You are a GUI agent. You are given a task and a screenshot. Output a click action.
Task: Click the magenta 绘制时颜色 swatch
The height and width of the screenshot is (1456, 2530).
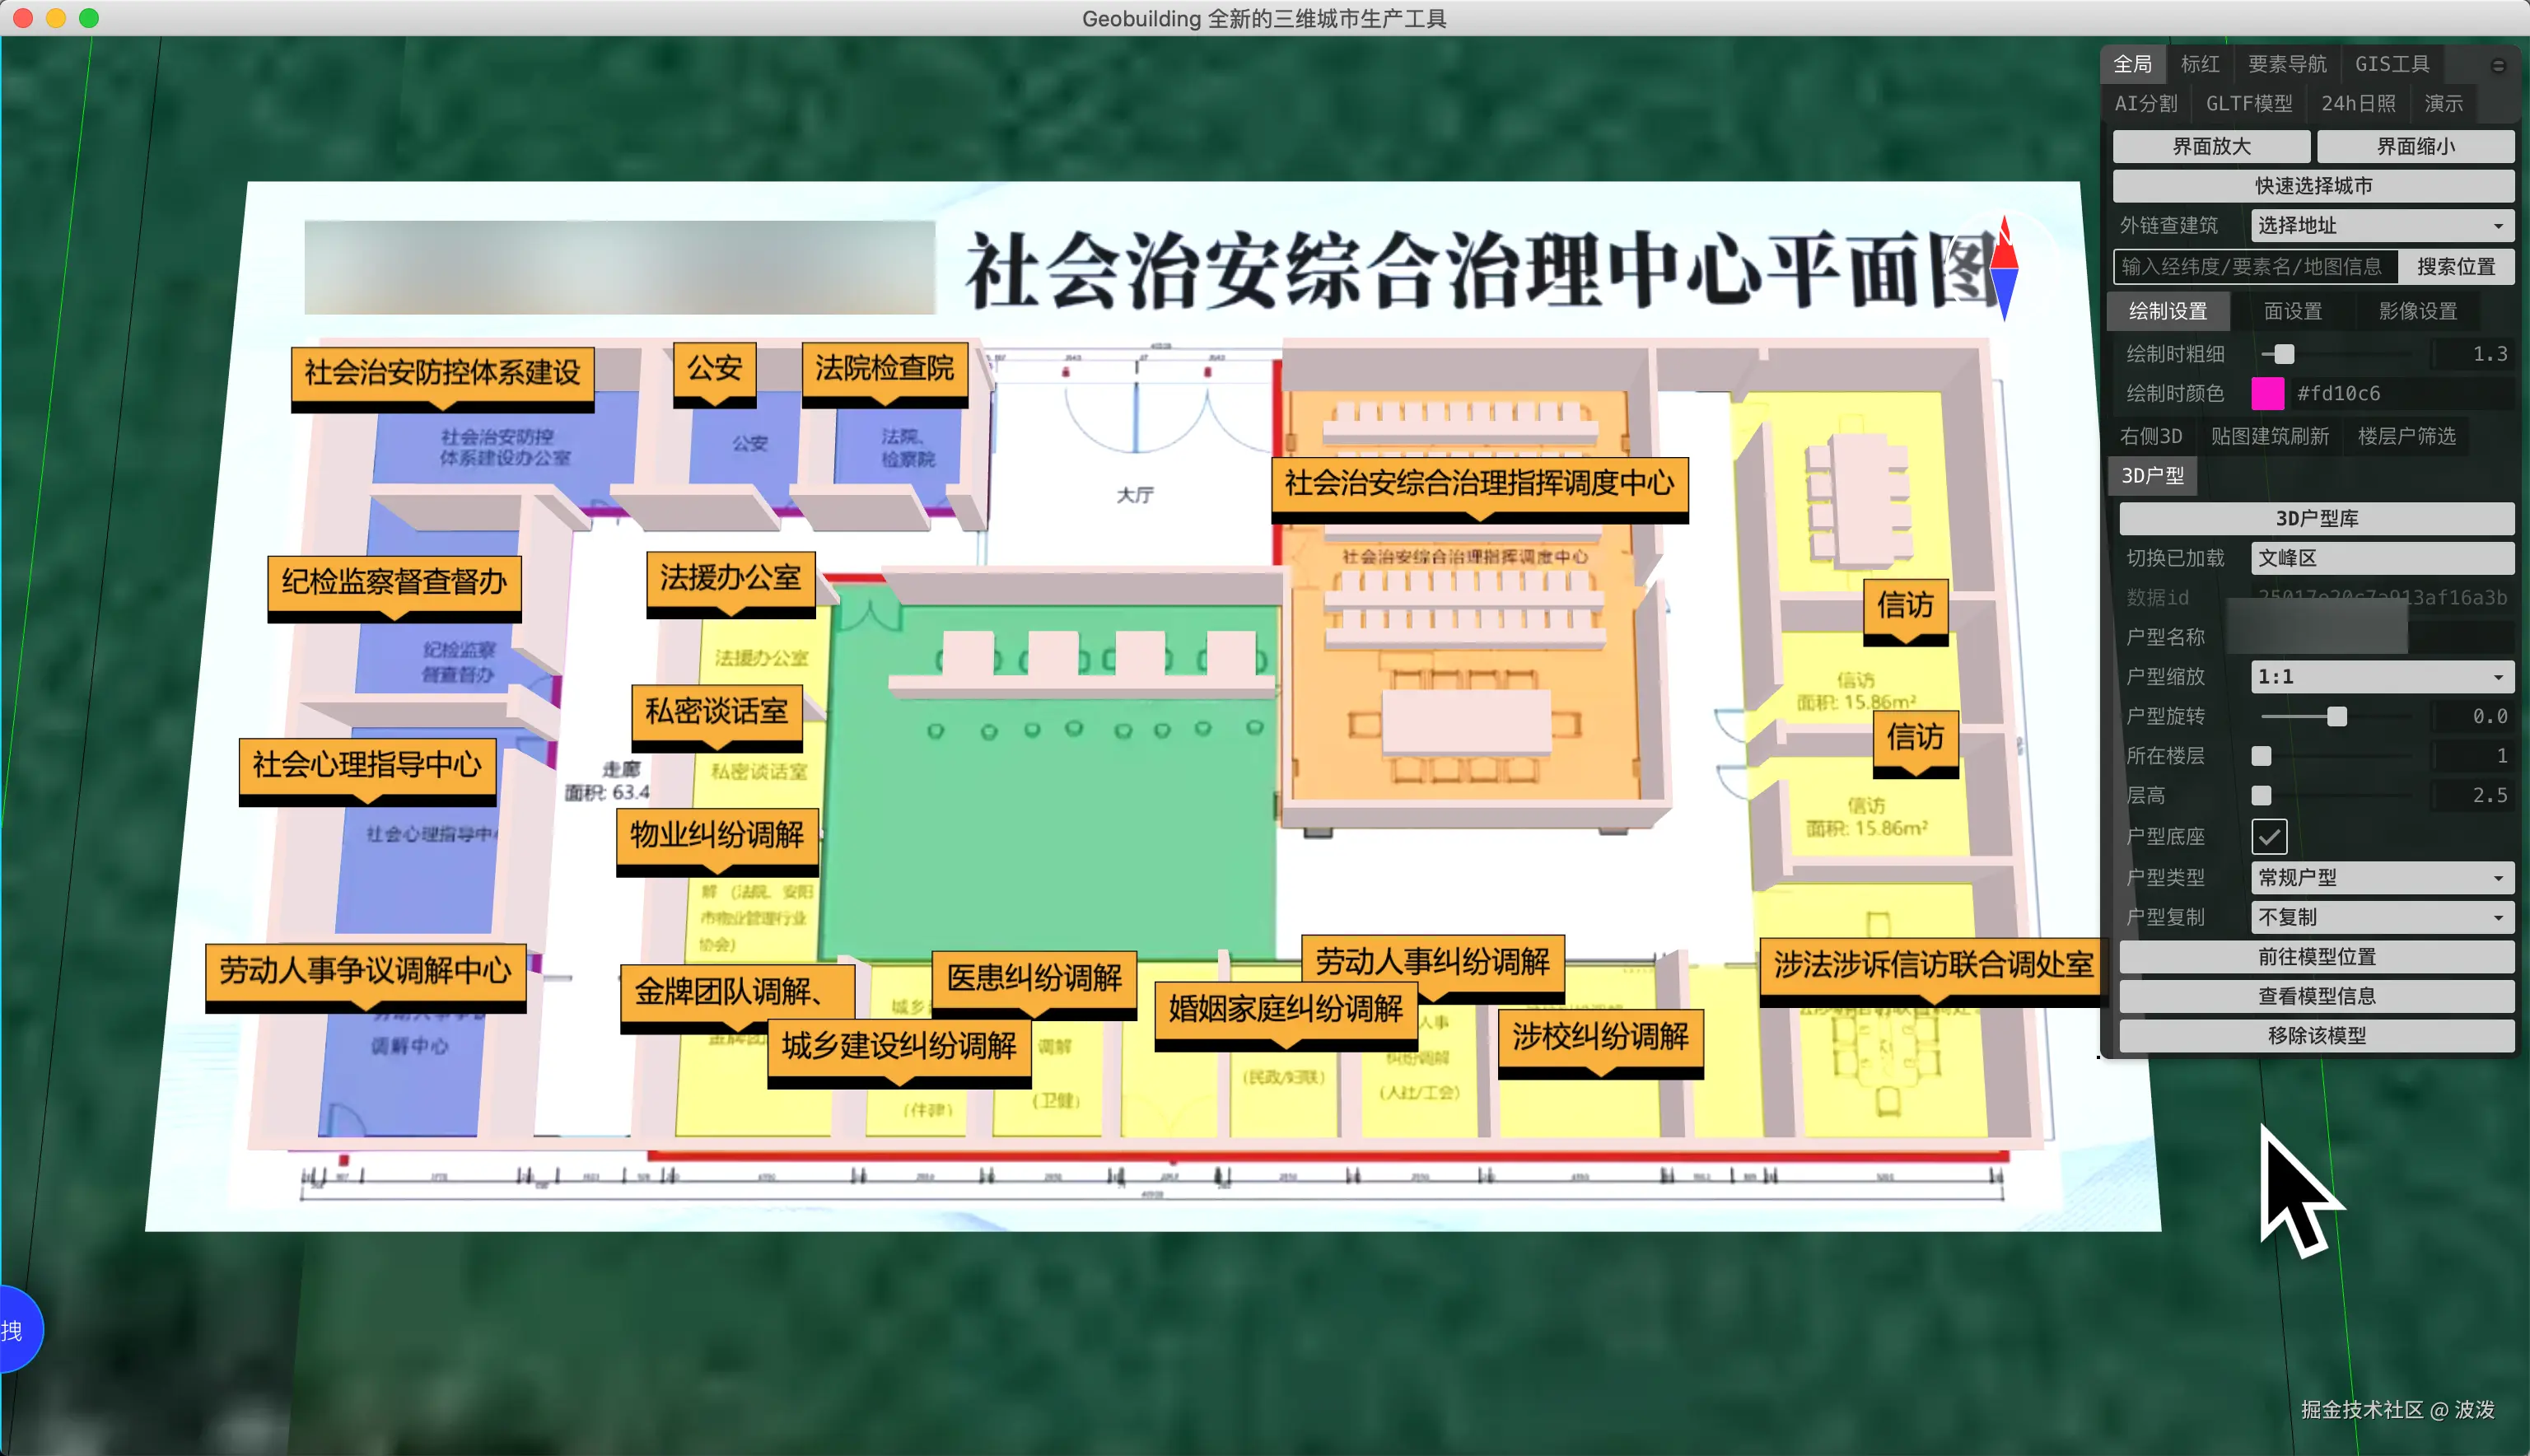[2267, 393]
